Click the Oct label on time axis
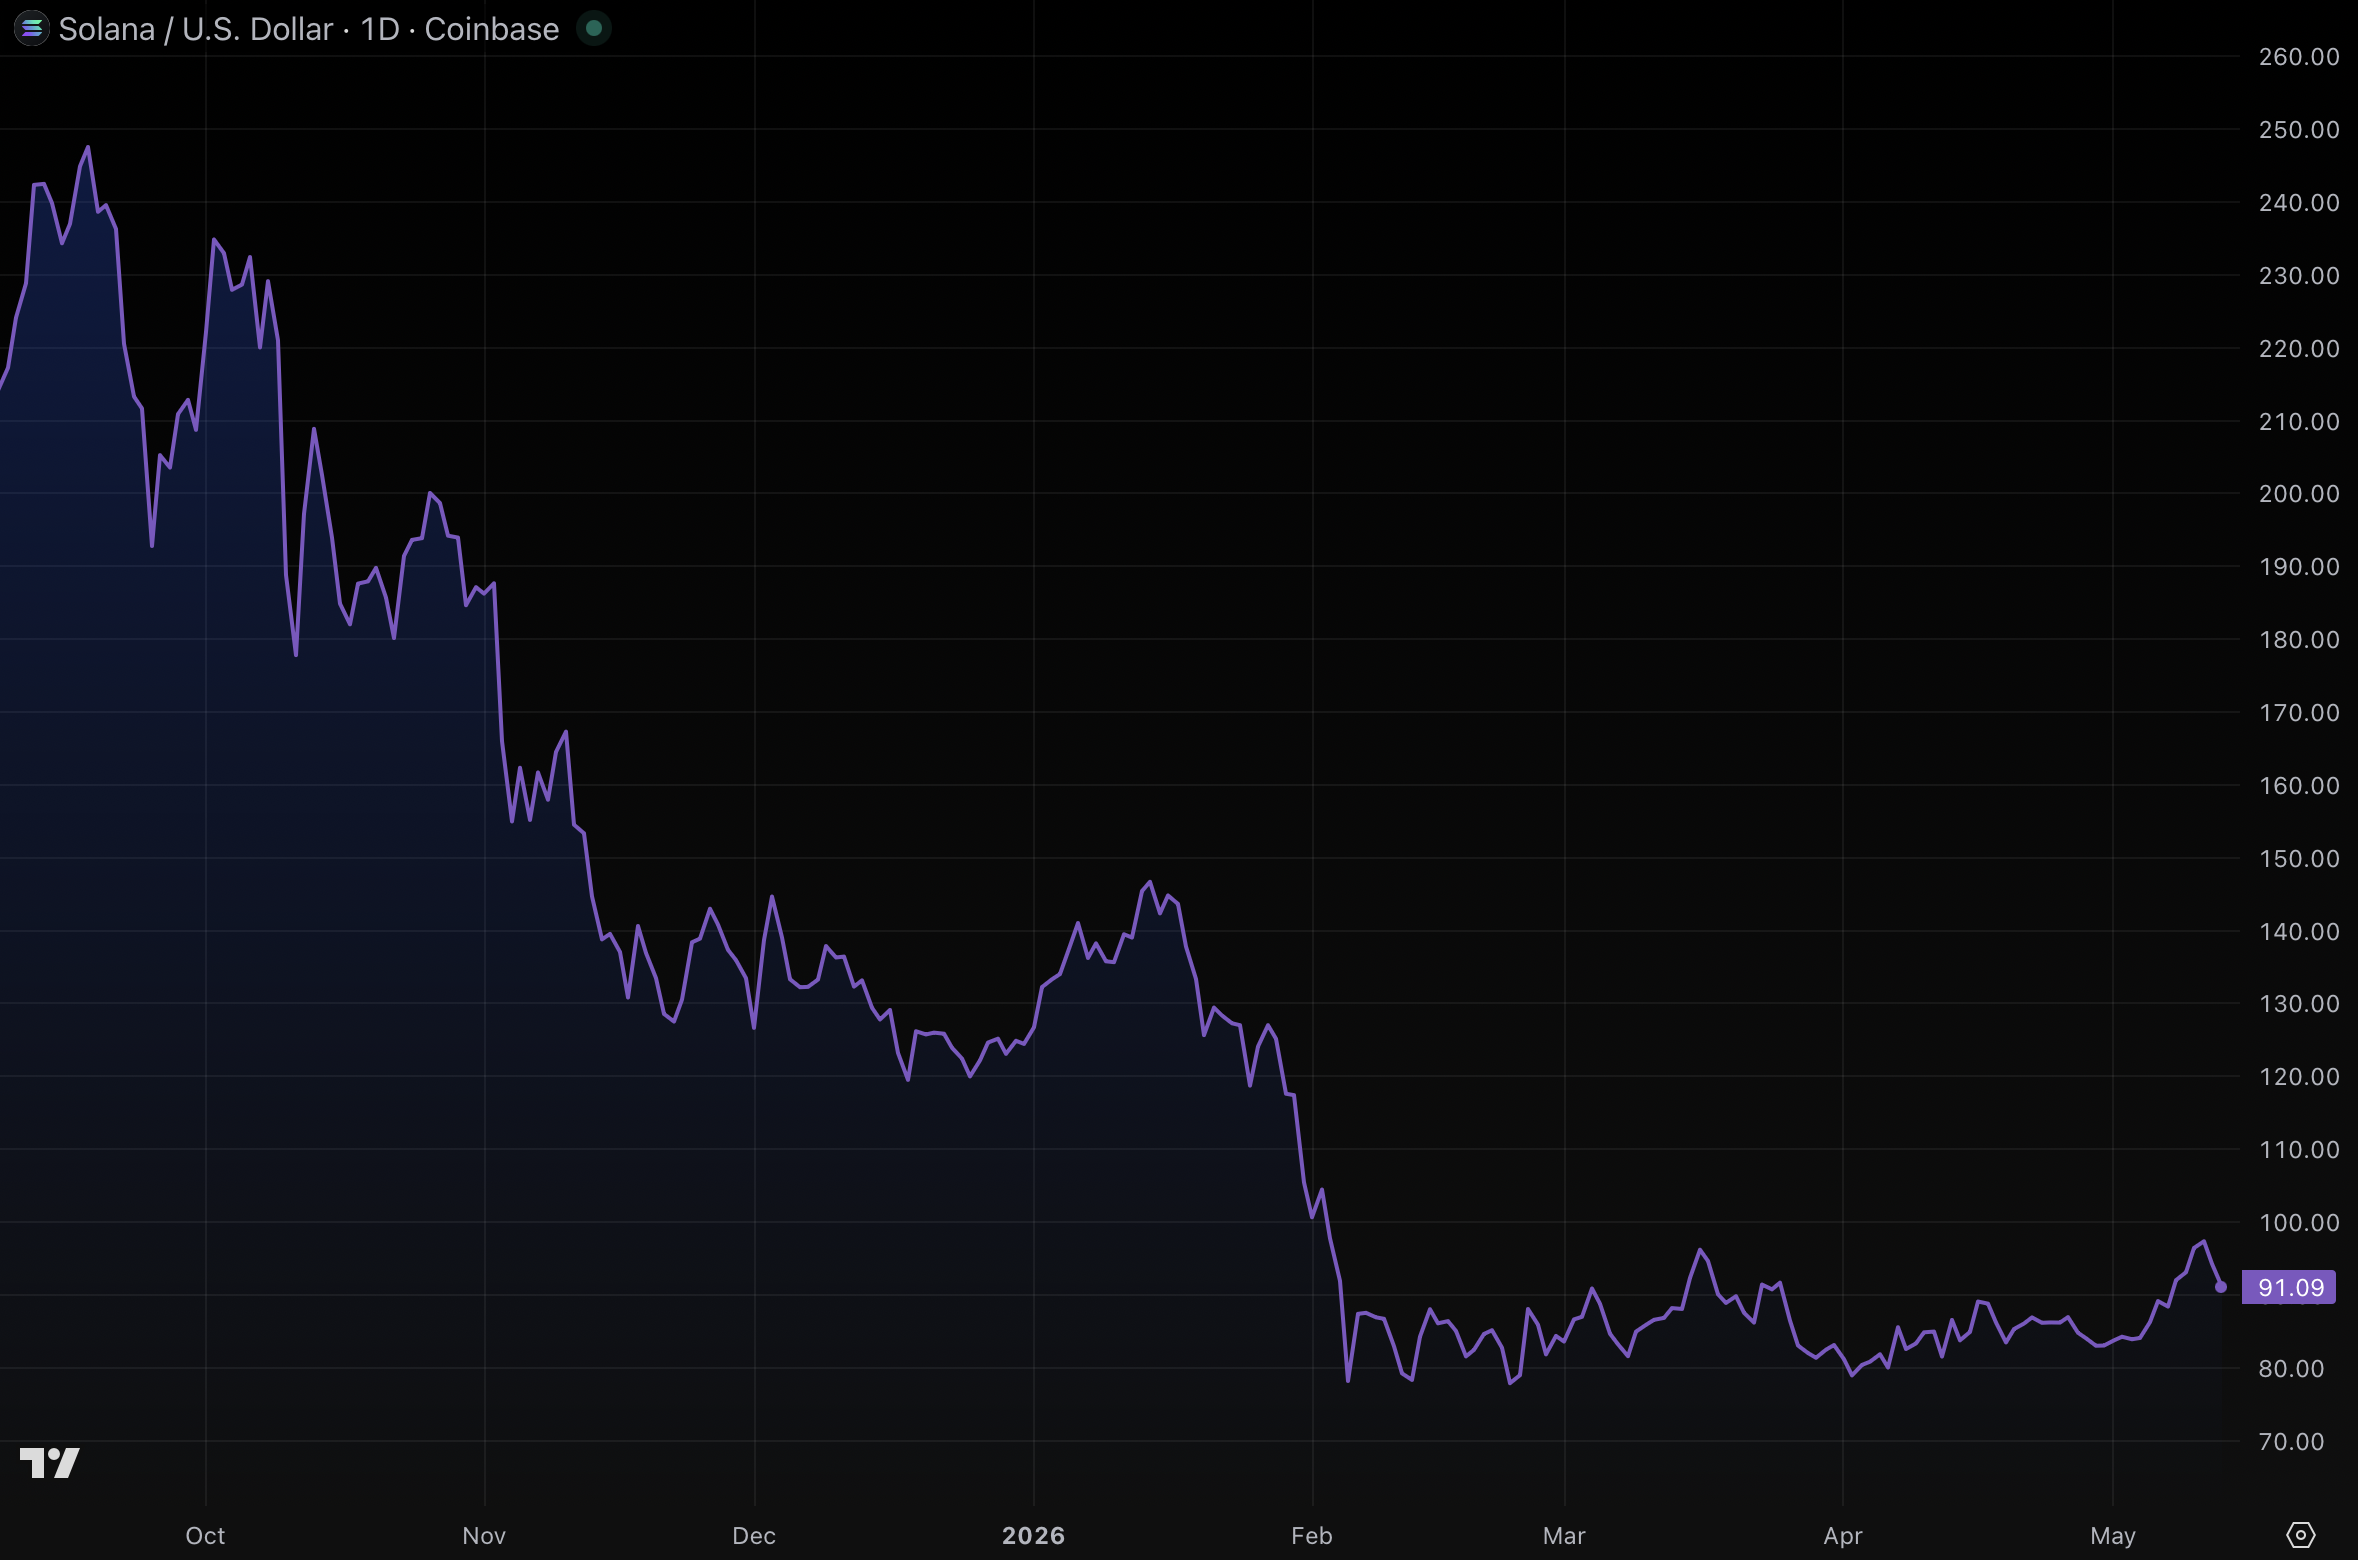Viewport: 2358px width, 1560px height. point(205,1535)
